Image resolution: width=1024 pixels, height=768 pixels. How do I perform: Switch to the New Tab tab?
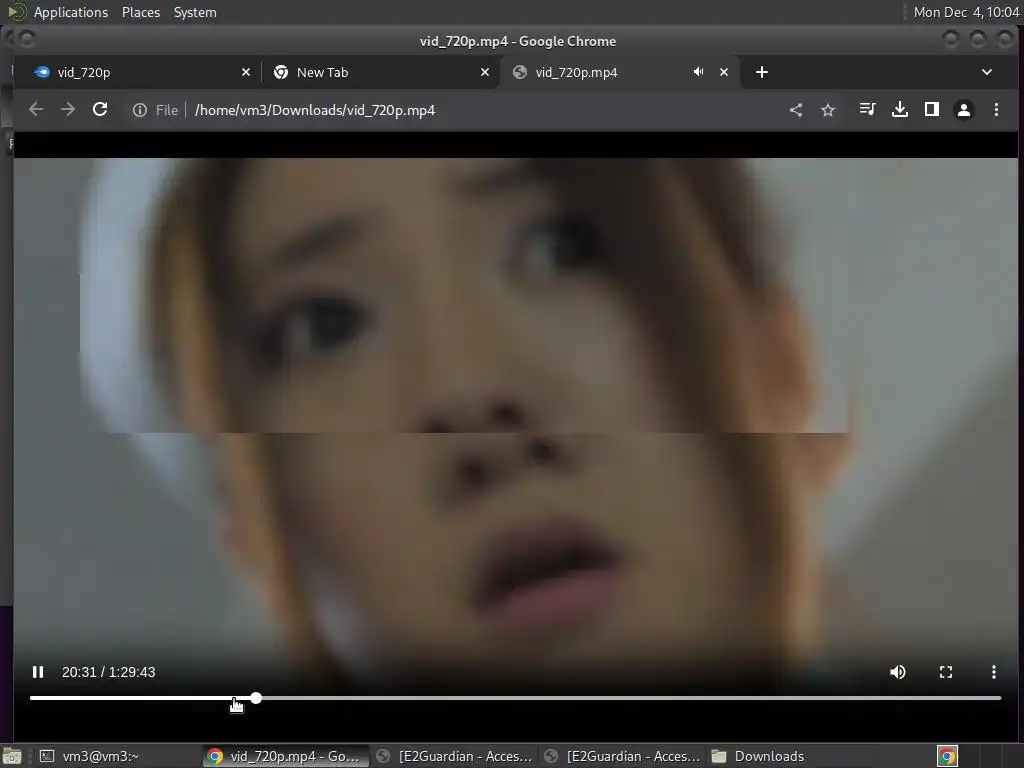(x=381, y=72)
